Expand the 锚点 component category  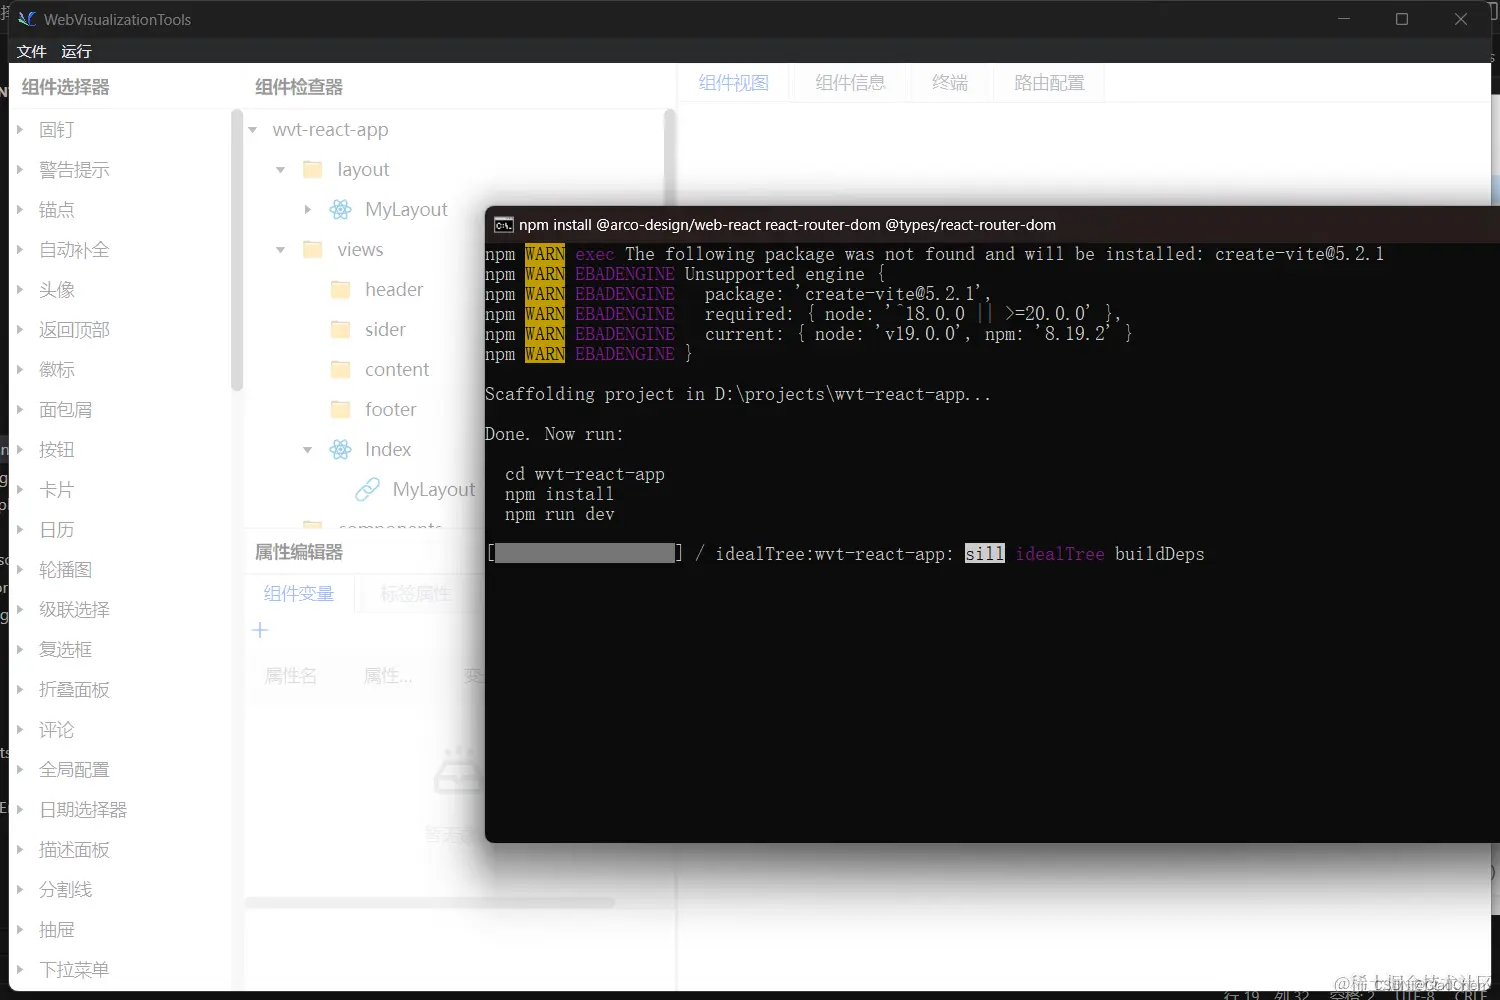tap(19, 209)
